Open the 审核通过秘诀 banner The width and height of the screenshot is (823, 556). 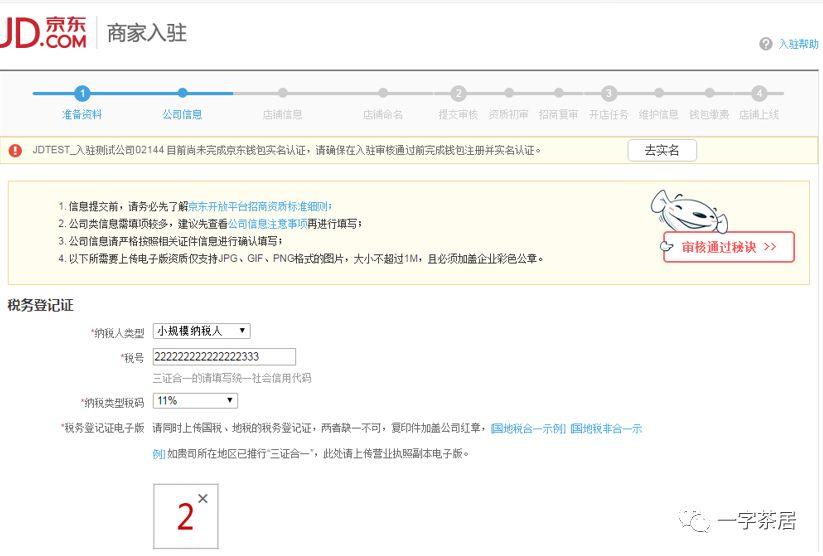coord(729,247)
